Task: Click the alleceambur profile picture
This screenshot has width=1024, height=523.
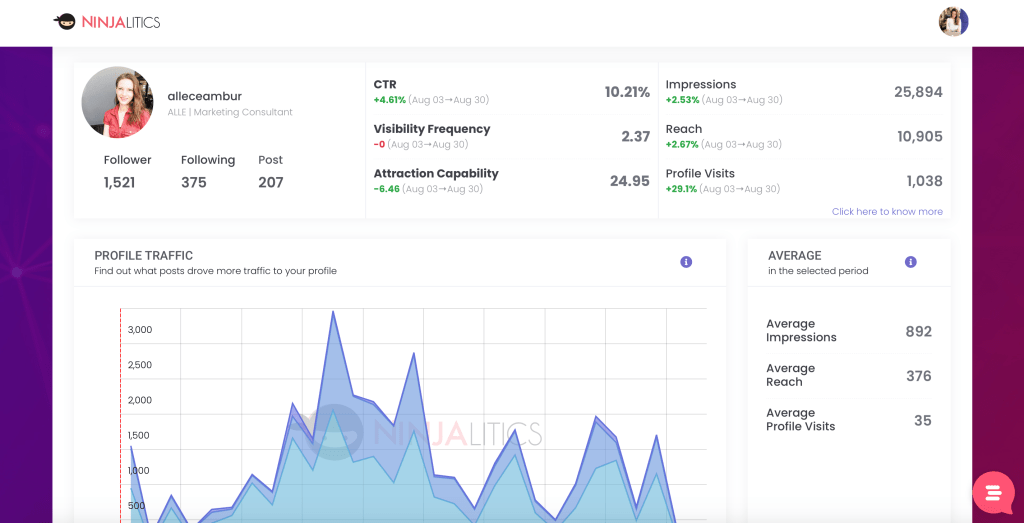Action: 117,102
